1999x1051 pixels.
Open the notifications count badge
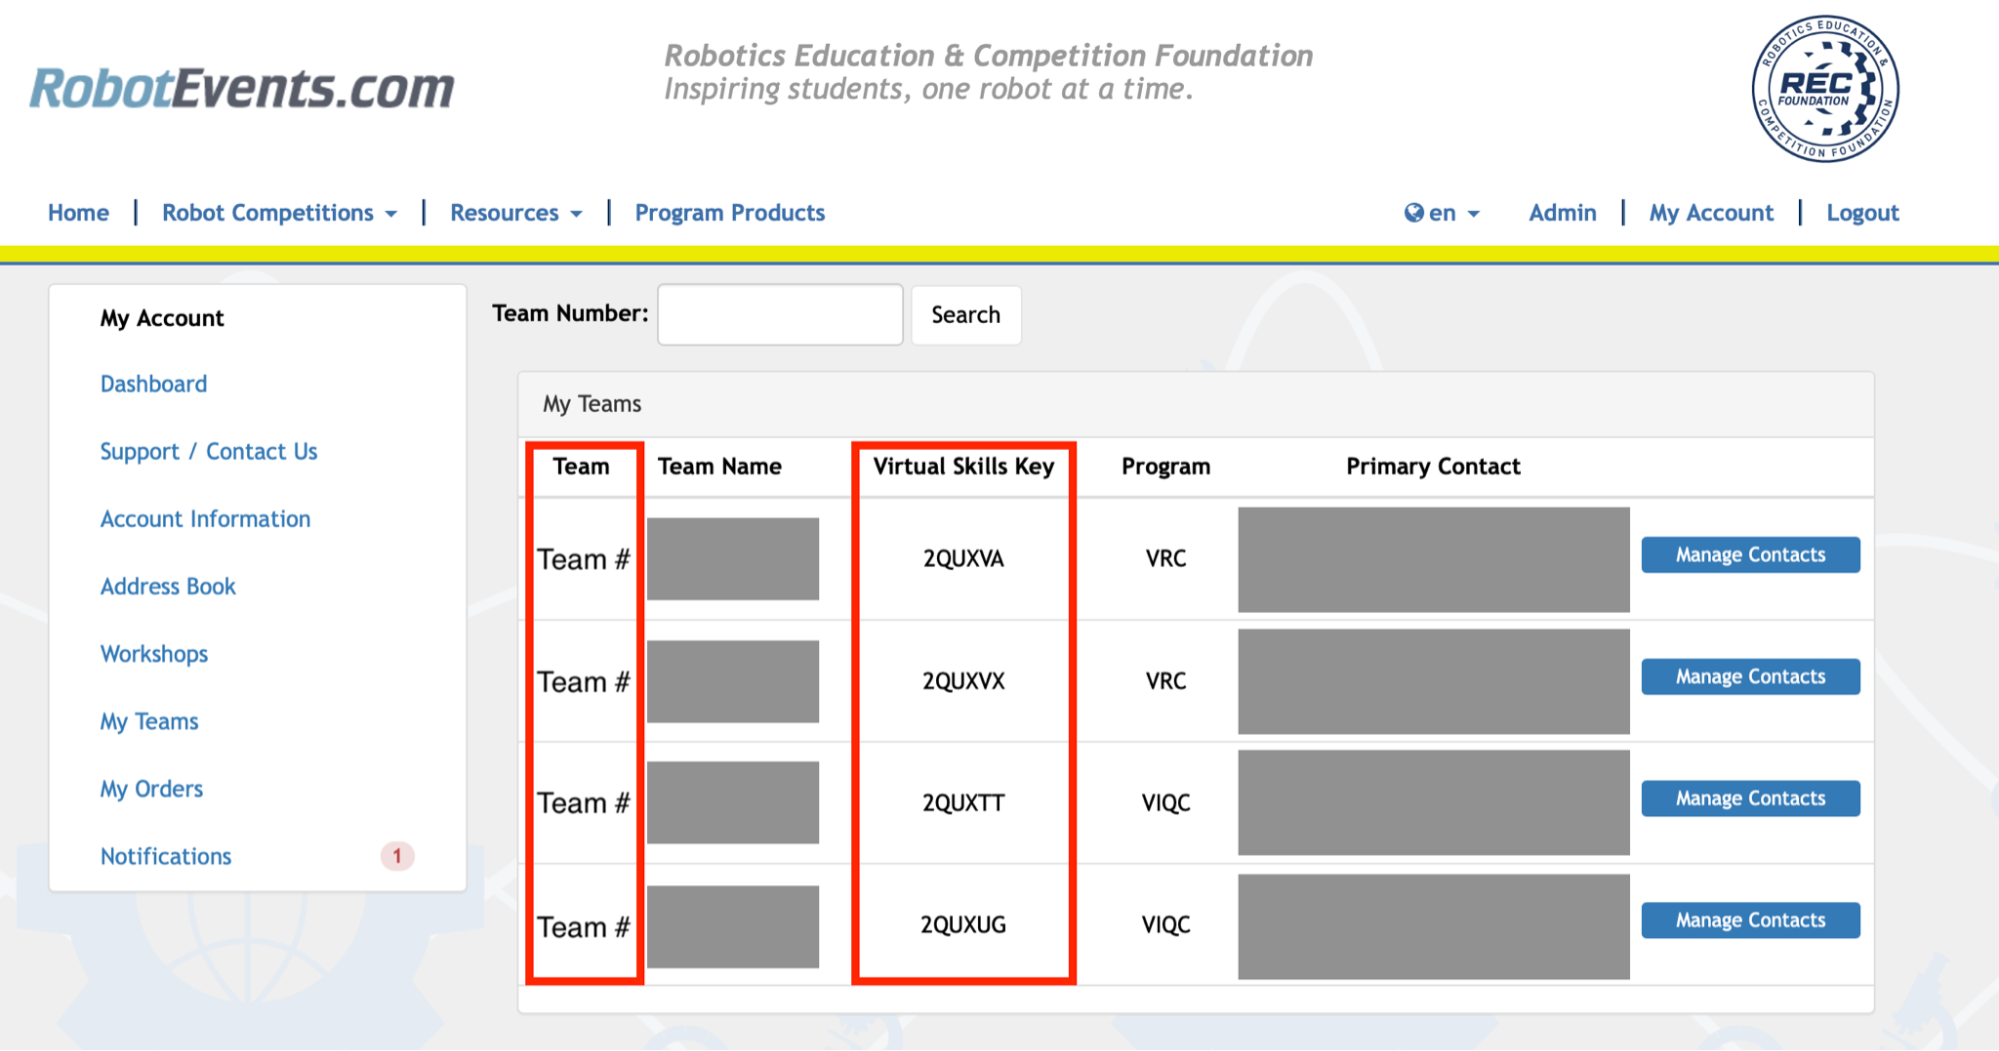[397, 856]
